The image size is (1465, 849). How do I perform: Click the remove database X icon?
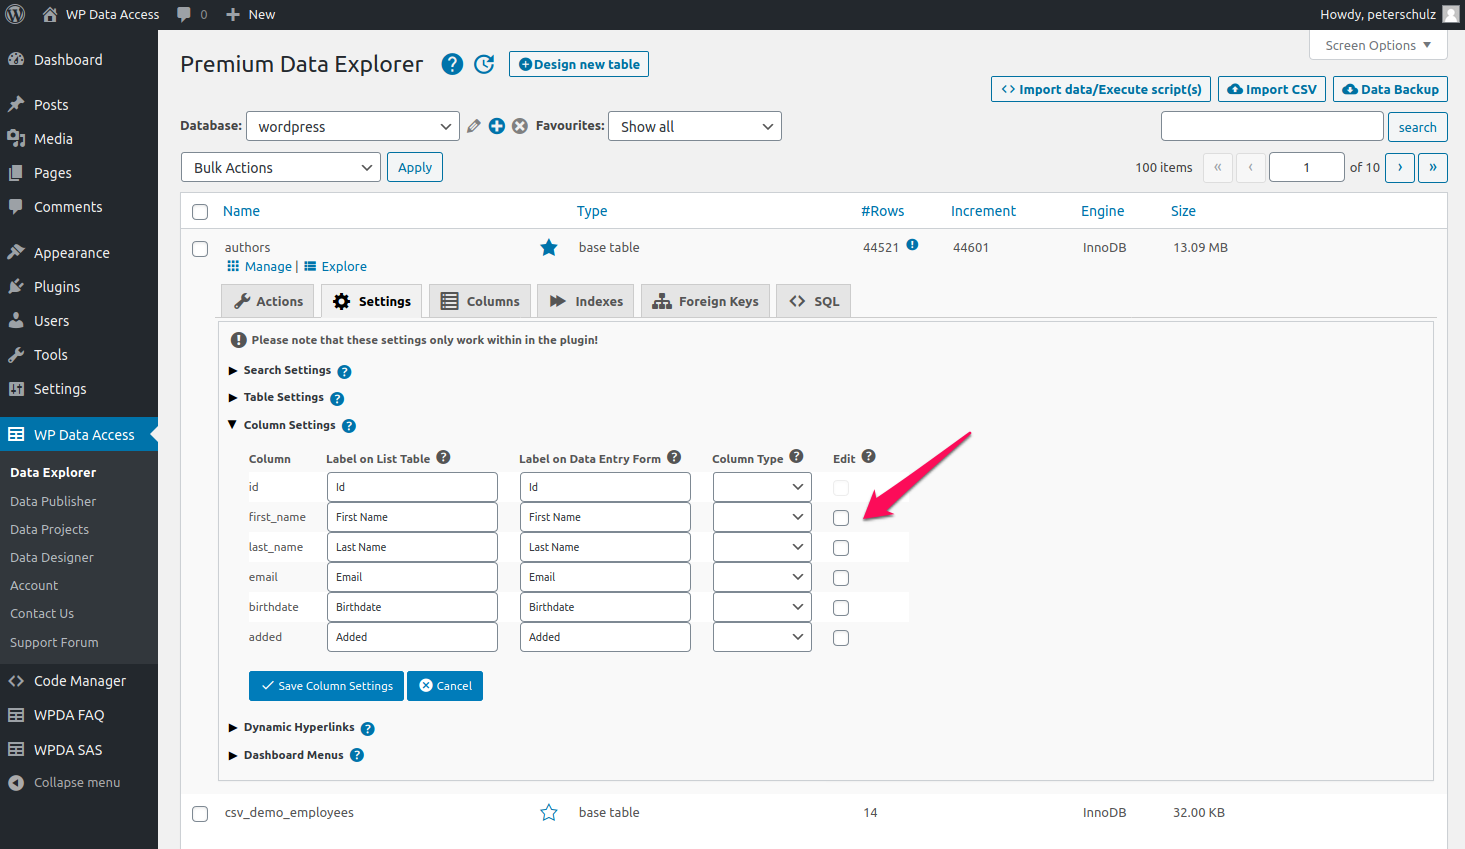[520, 126]
